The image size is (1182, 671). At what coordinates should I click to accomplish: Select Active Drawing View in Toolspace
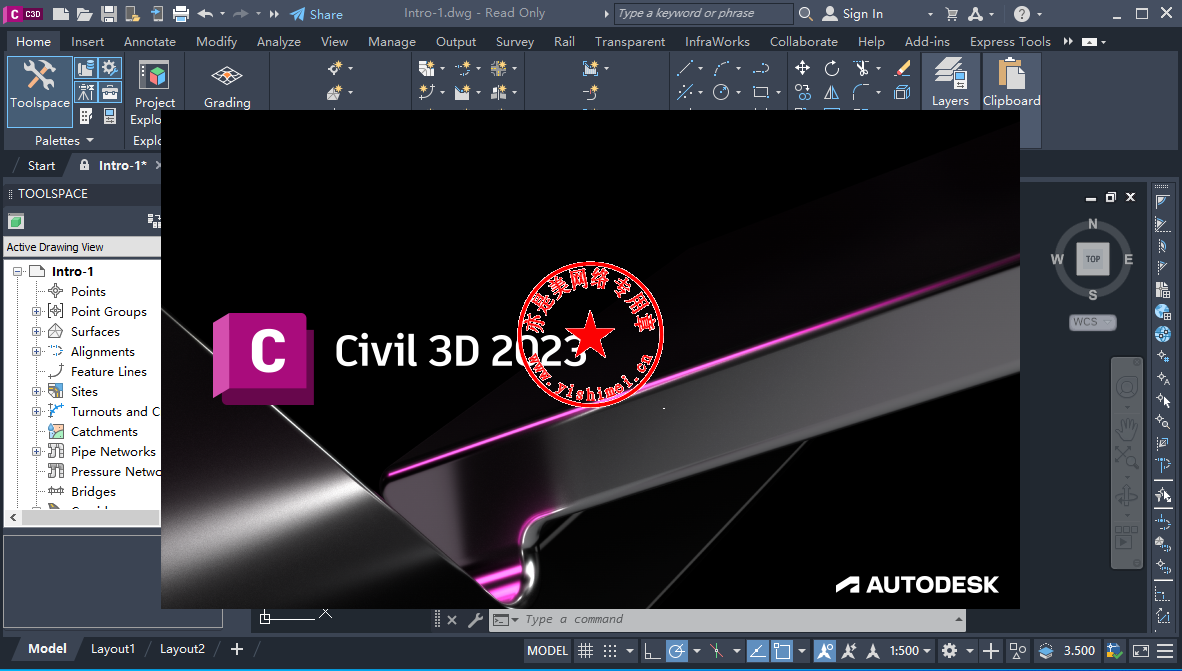(82, 247)
